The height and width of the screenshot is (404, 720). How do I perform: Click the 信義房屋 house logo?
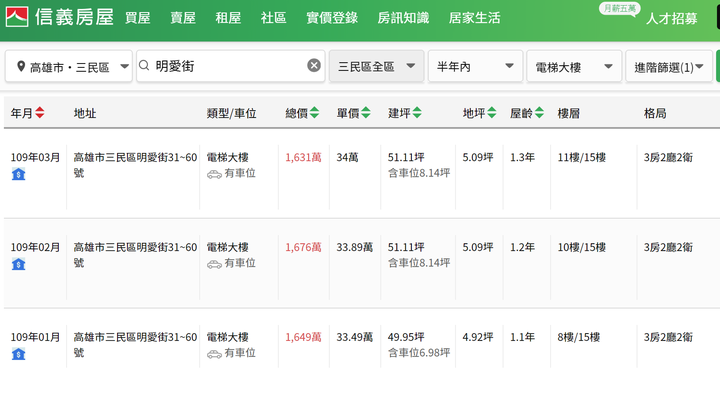coord(17,17)
